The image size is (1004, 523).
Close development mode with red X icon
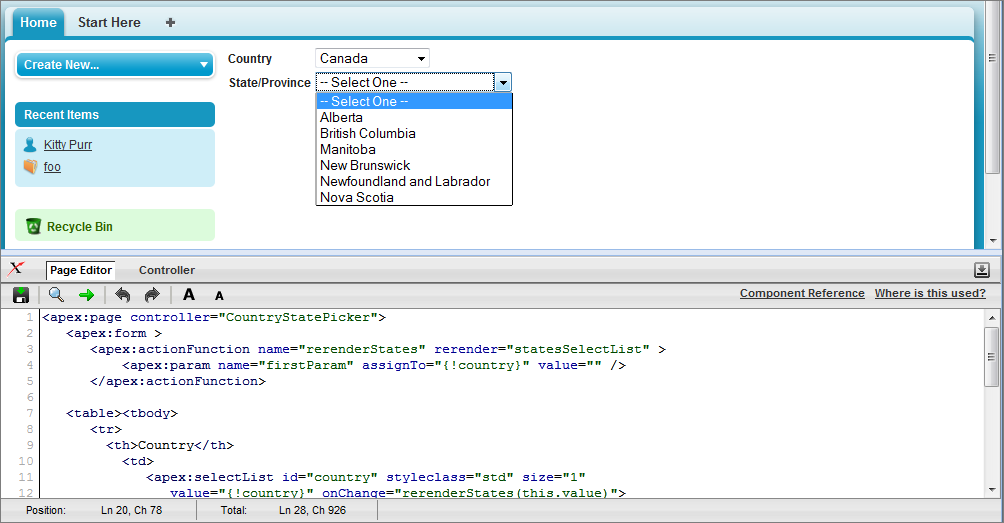click(x=16, y=269)
